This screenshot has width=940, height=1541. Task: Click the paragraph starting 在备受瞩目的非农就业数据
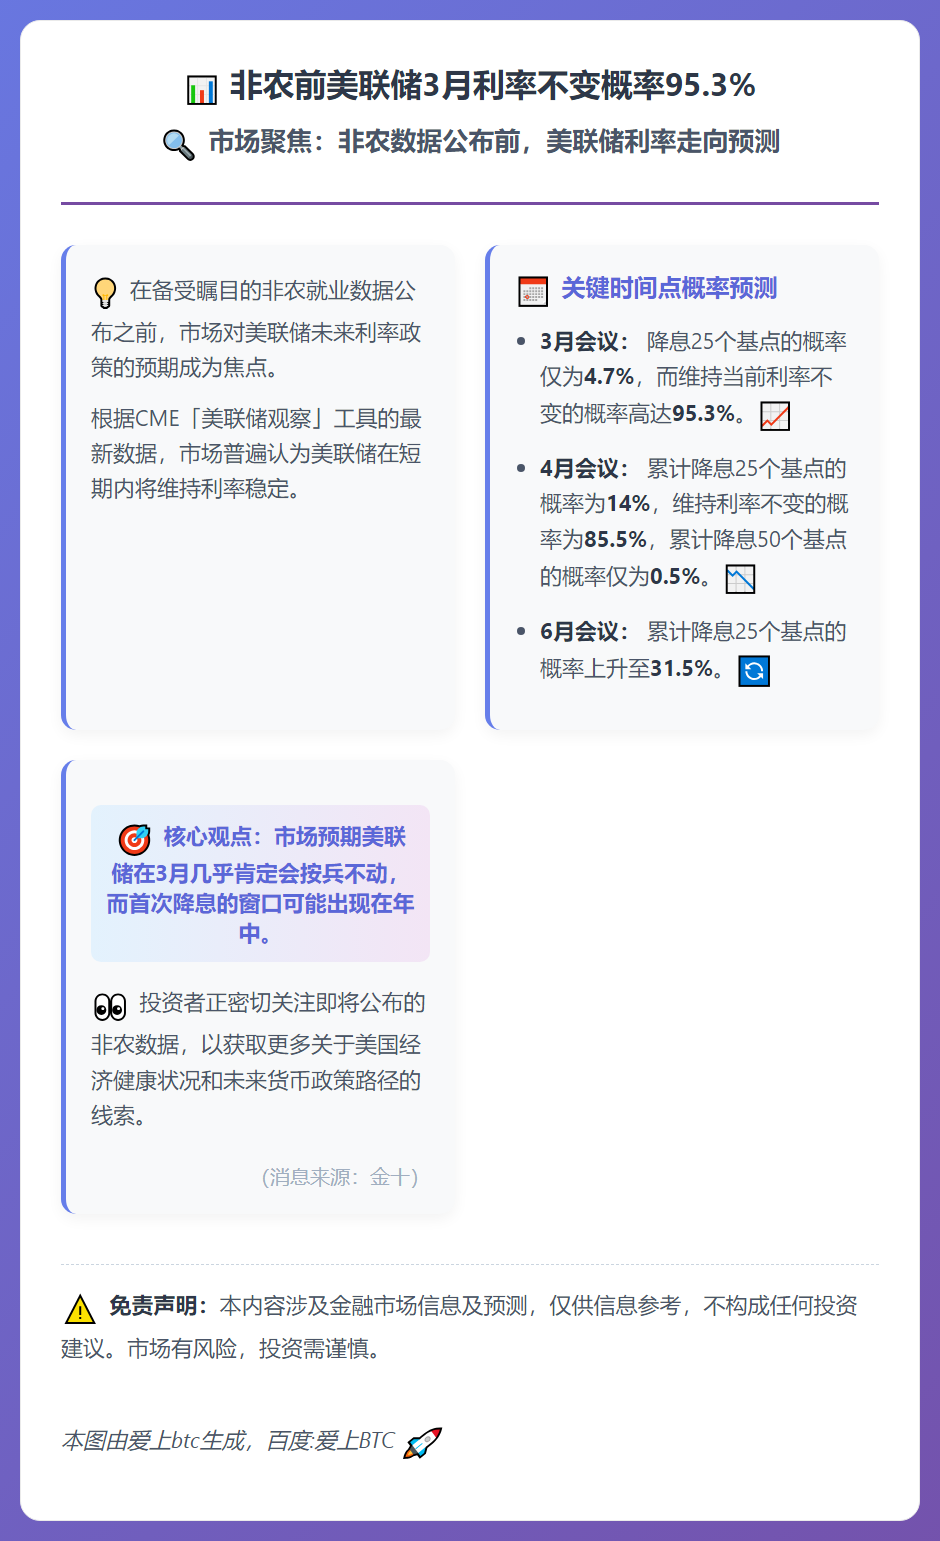click(x=256, y=330)
